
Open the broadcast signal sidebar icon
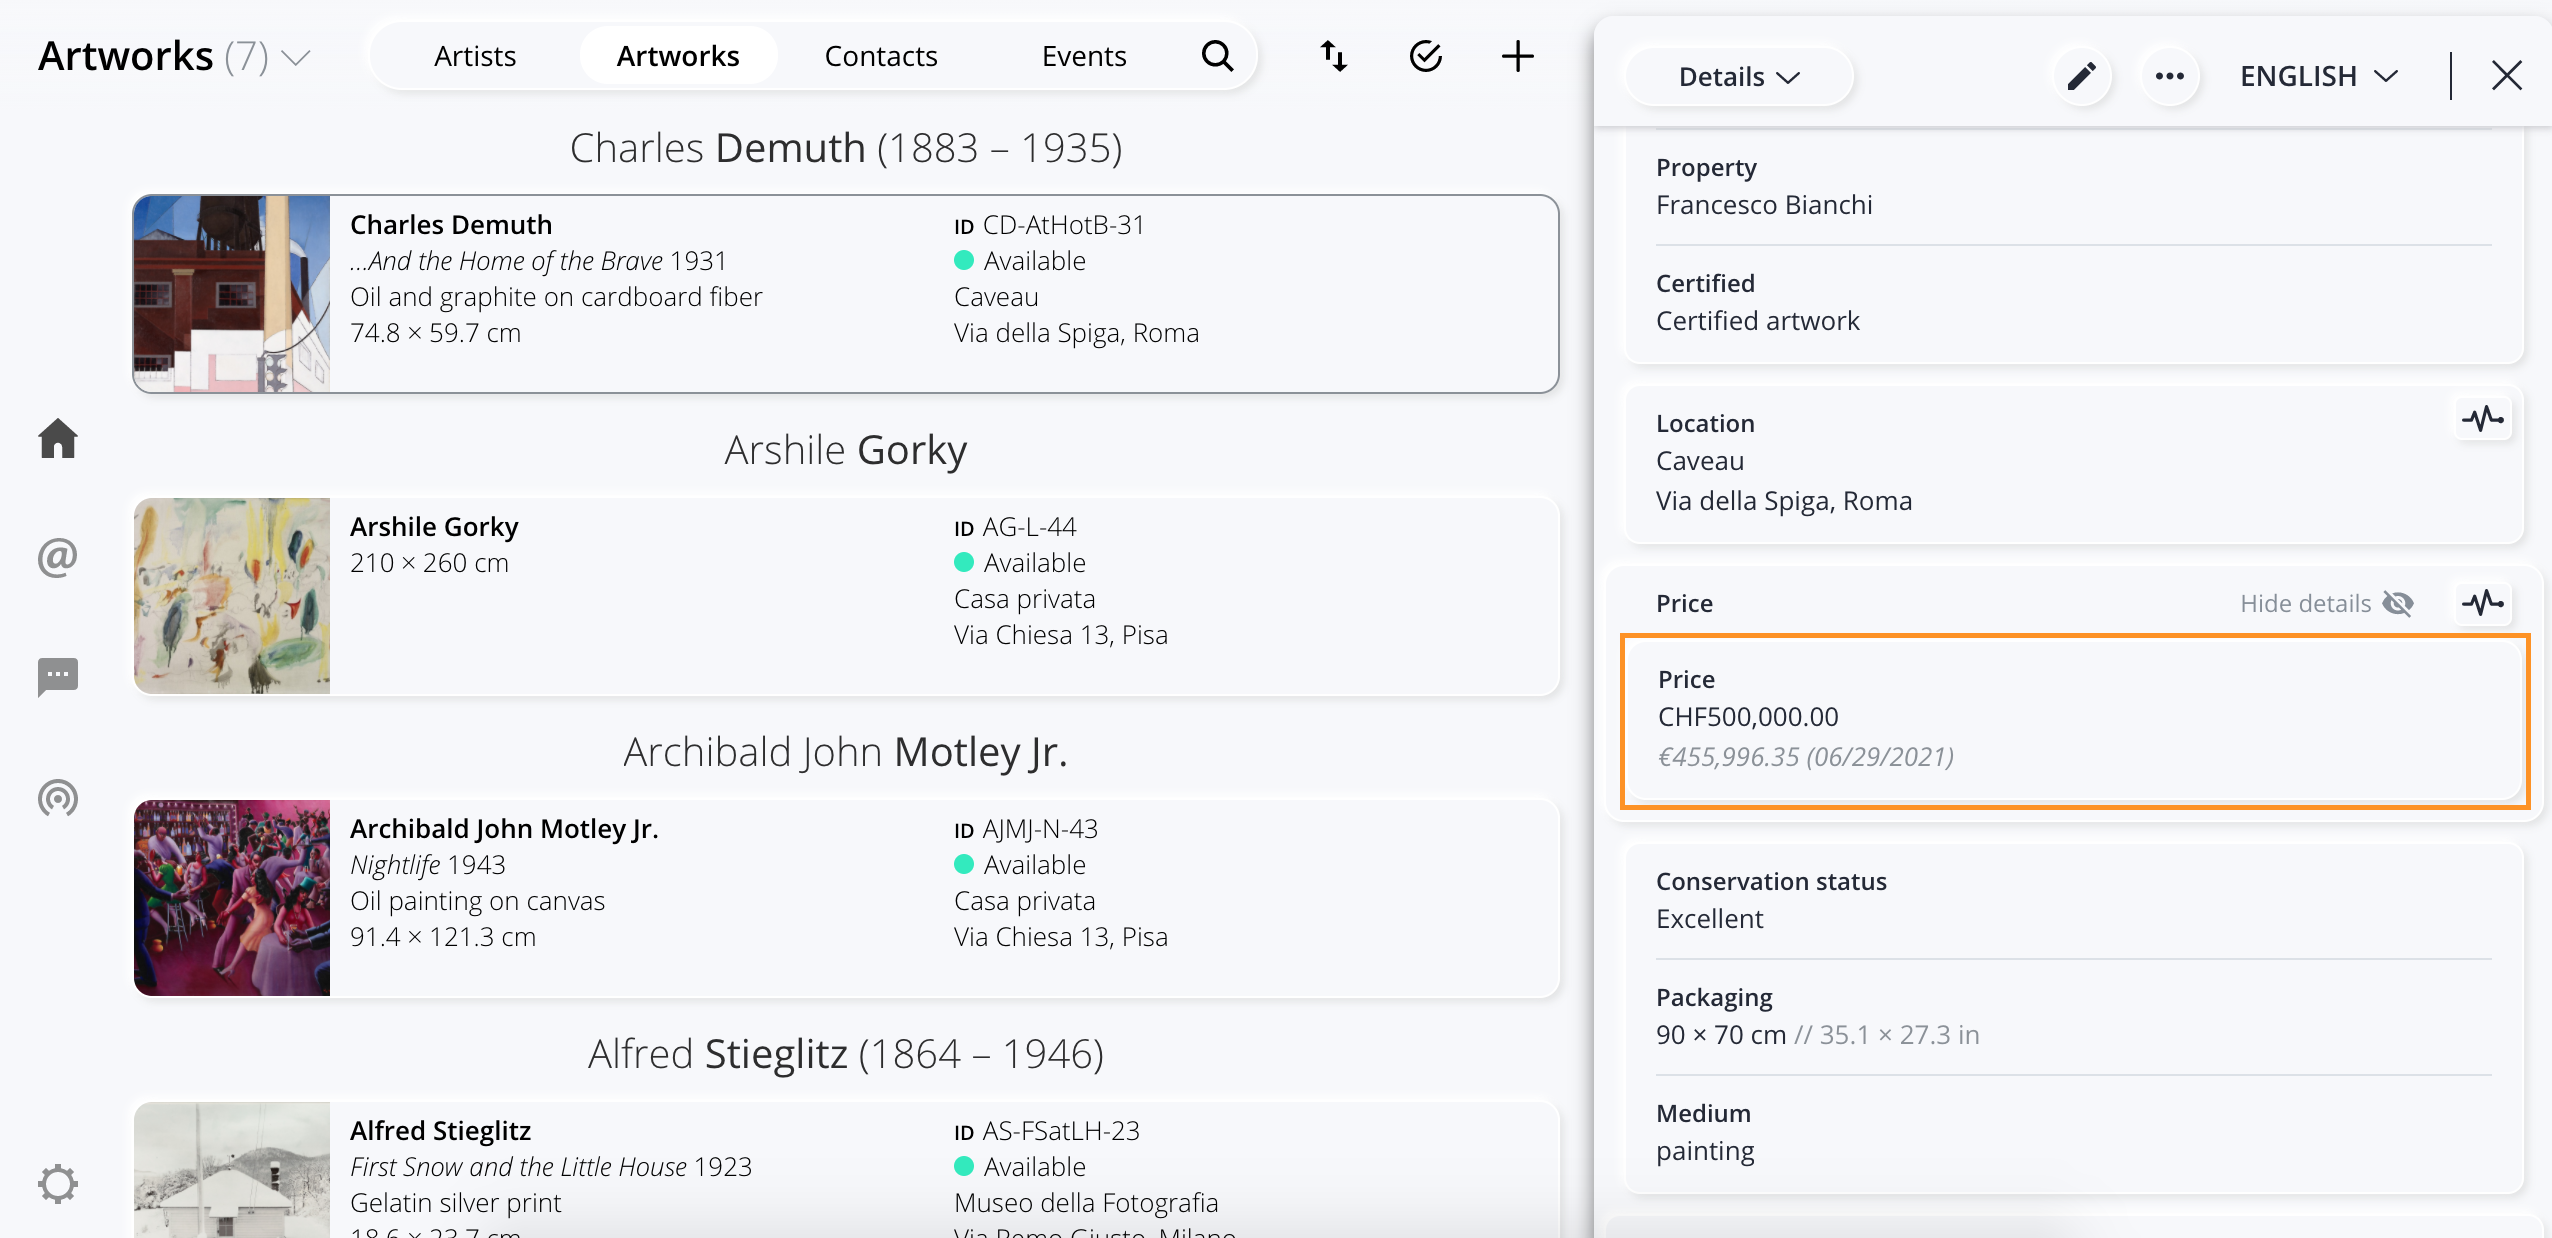click(58, 798)
